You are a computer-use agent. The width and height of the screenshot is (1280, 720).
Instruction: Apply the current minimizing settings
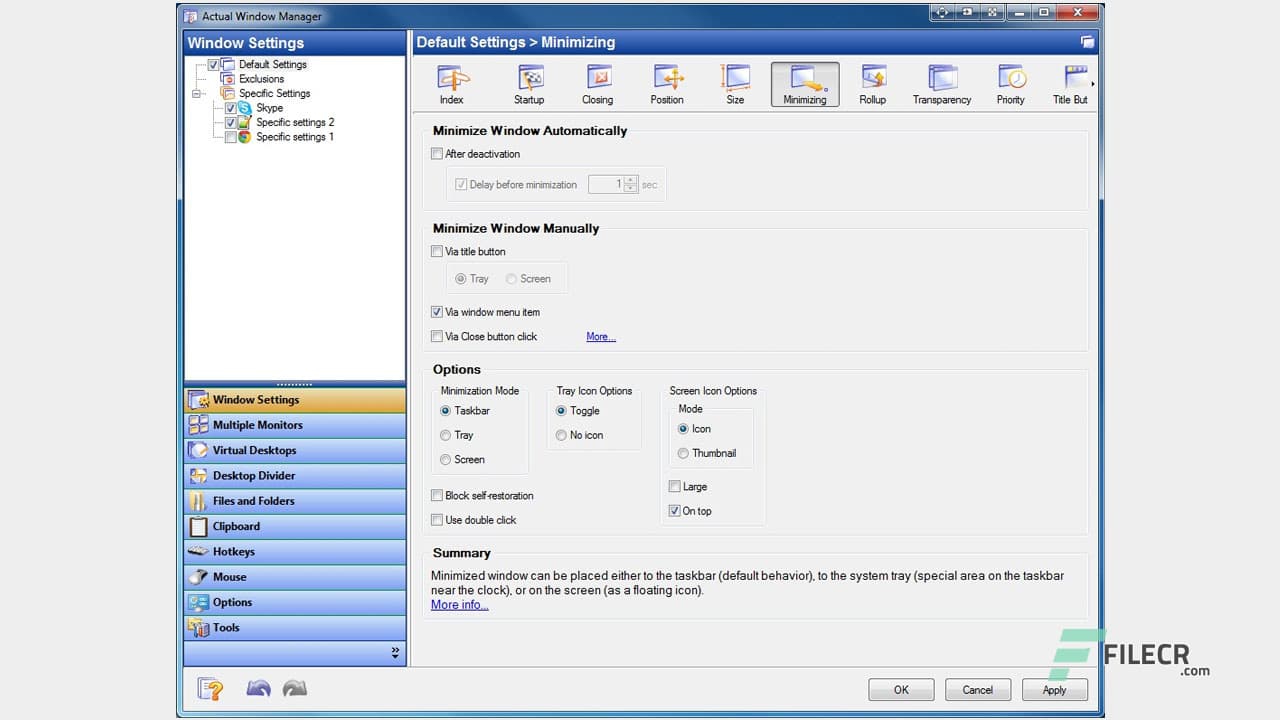point(1054,689)
